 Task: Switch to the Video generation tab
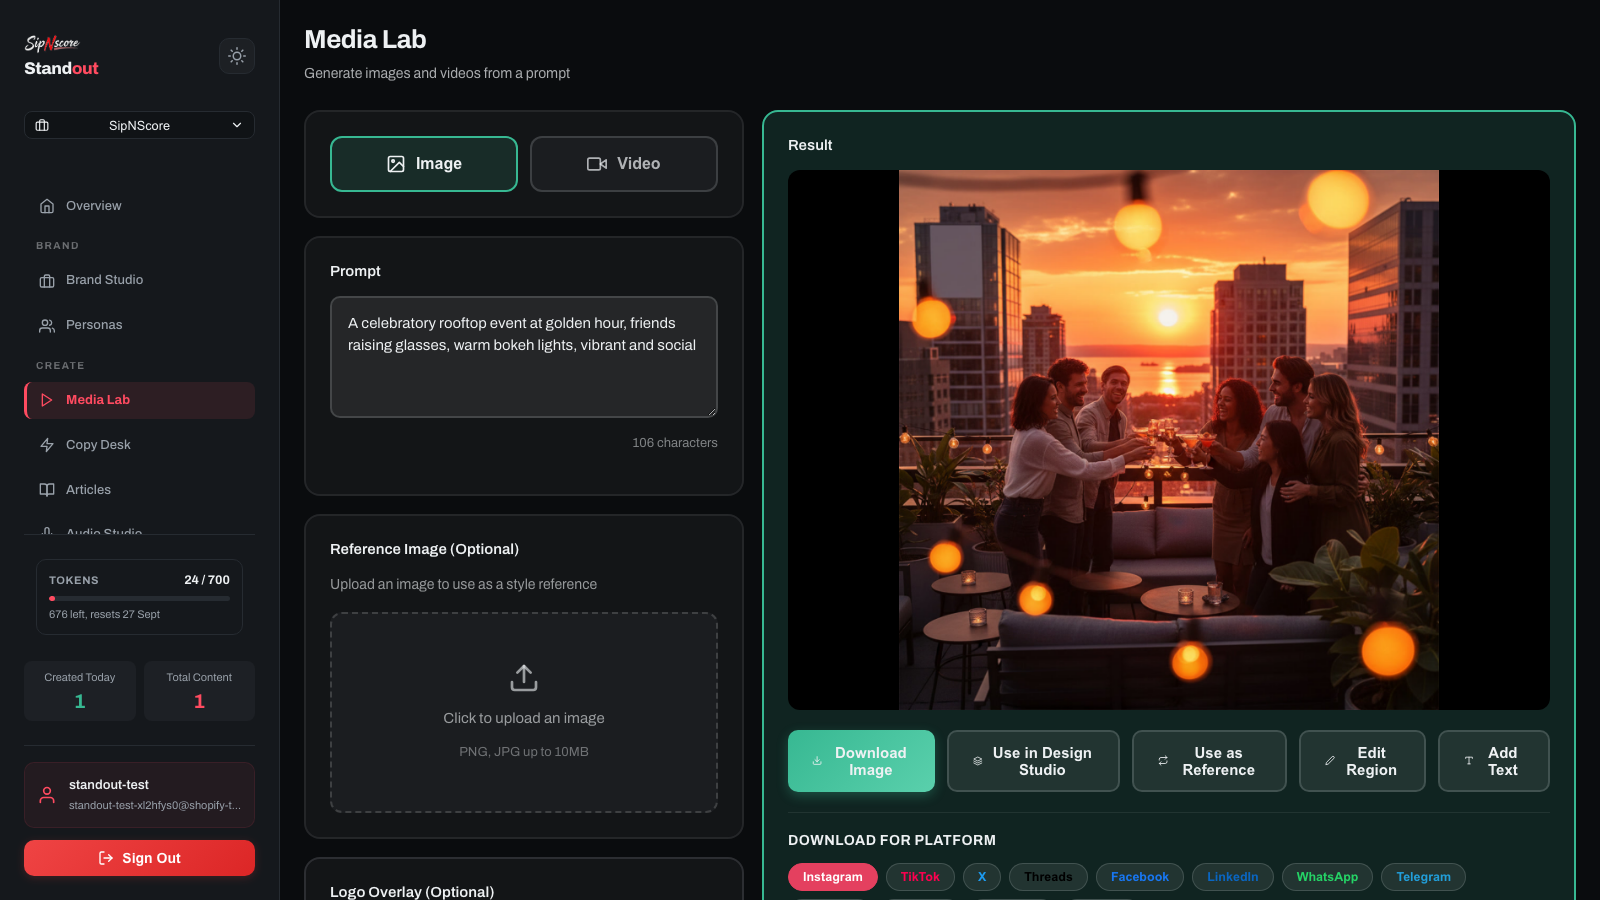tap(624, 164)
